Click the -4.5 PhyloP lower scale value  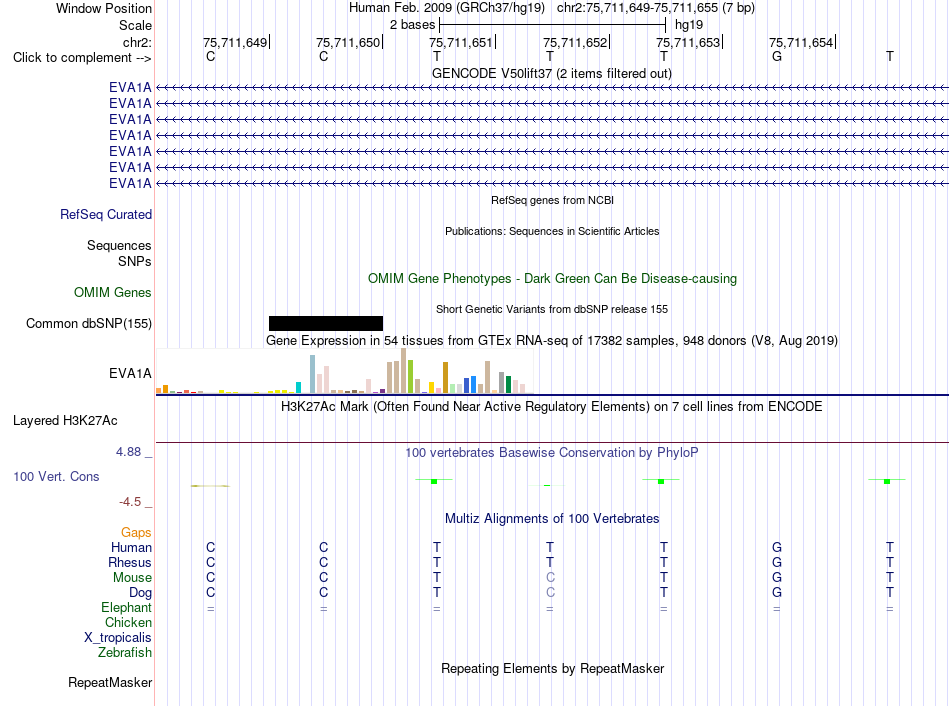point(130,502)
